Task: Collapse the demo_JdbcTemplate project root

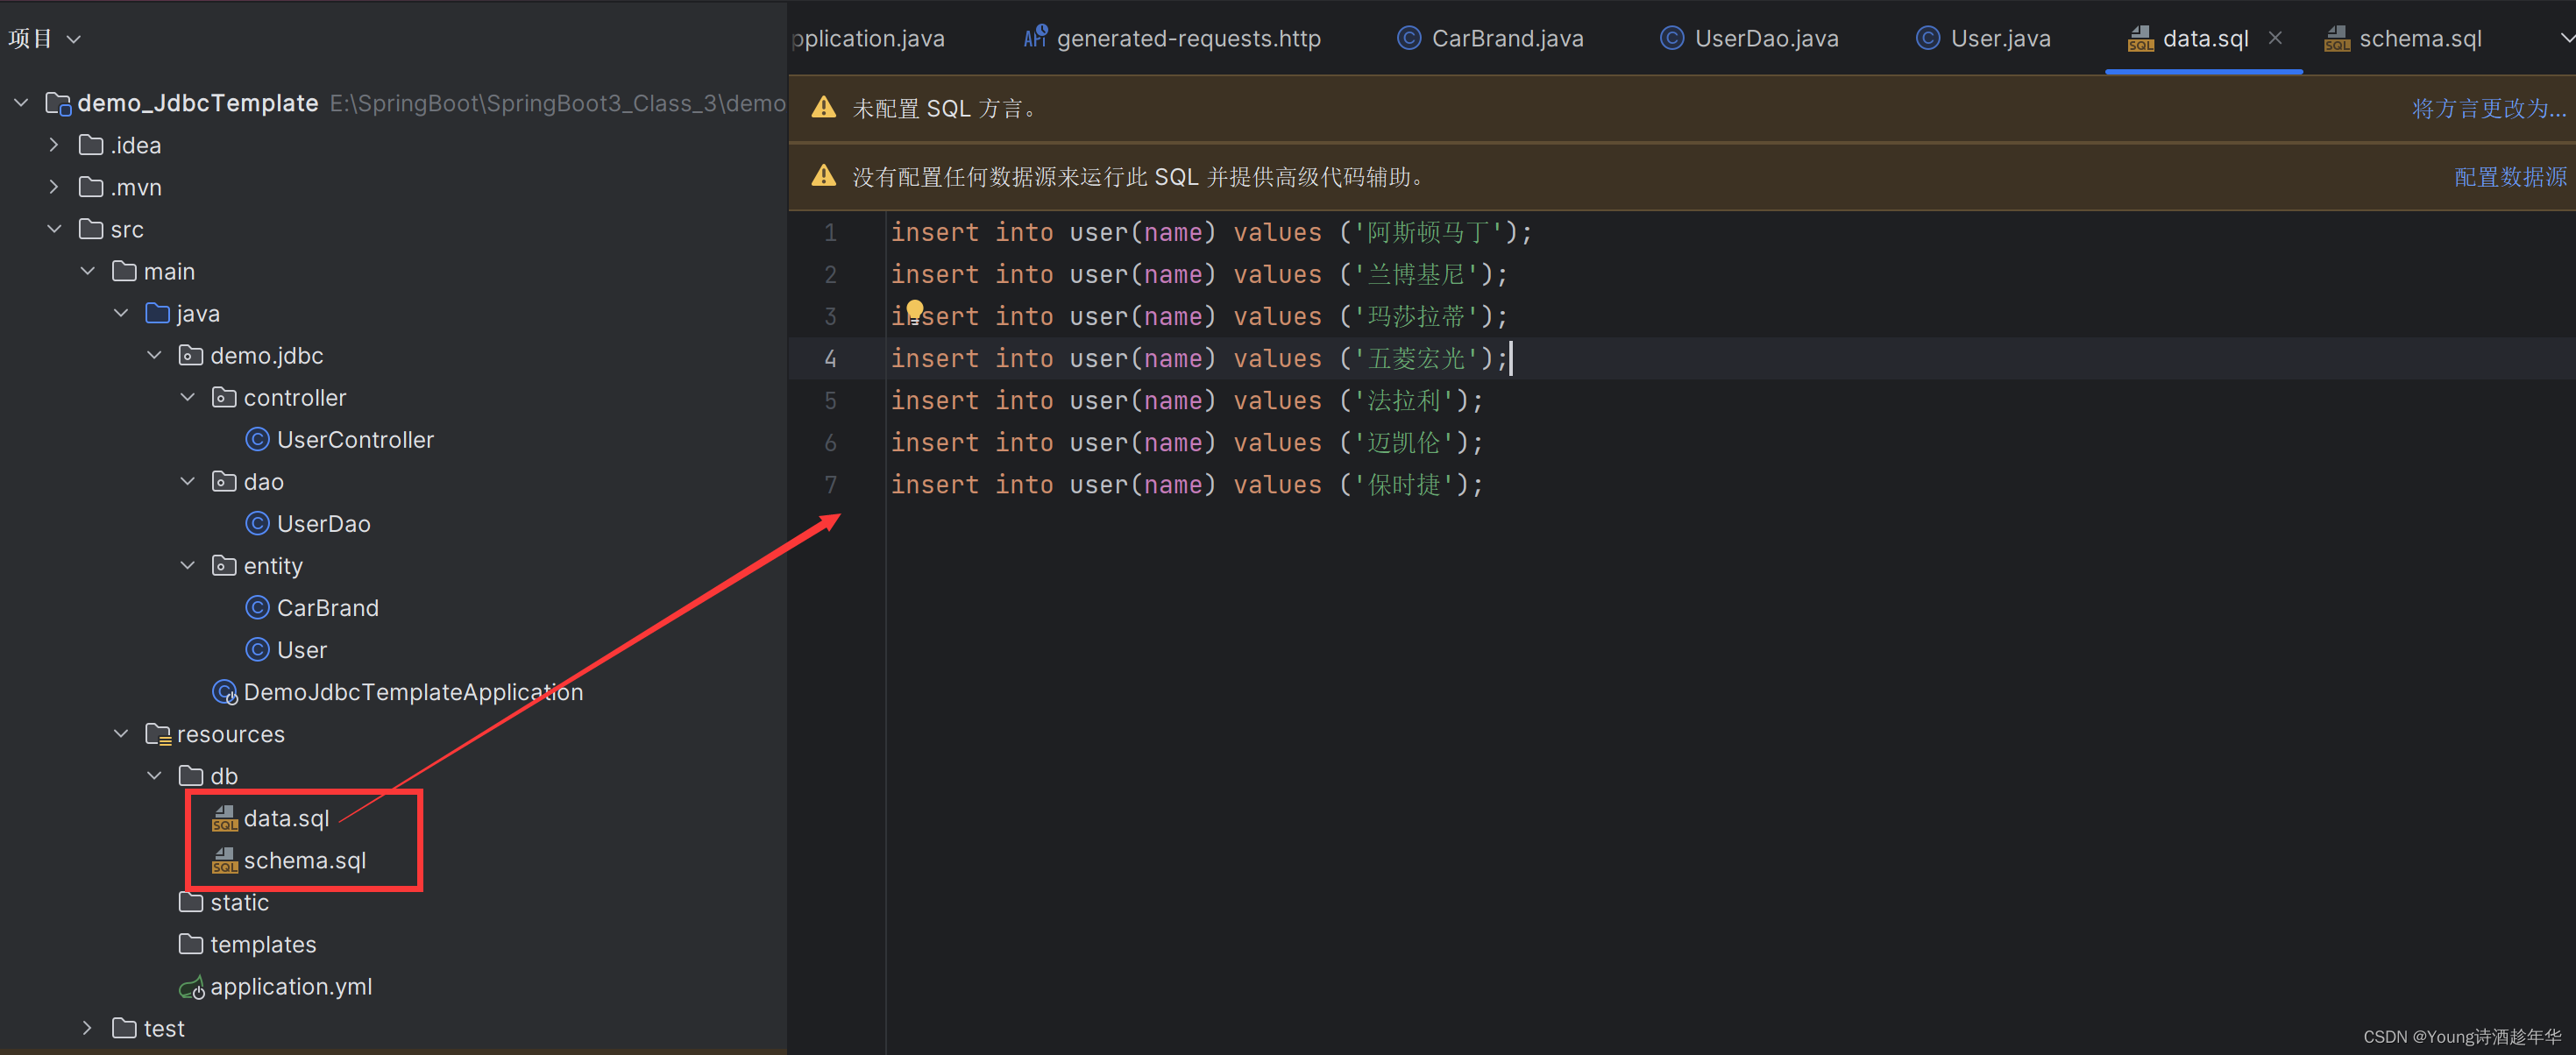Action: [21, 103]
